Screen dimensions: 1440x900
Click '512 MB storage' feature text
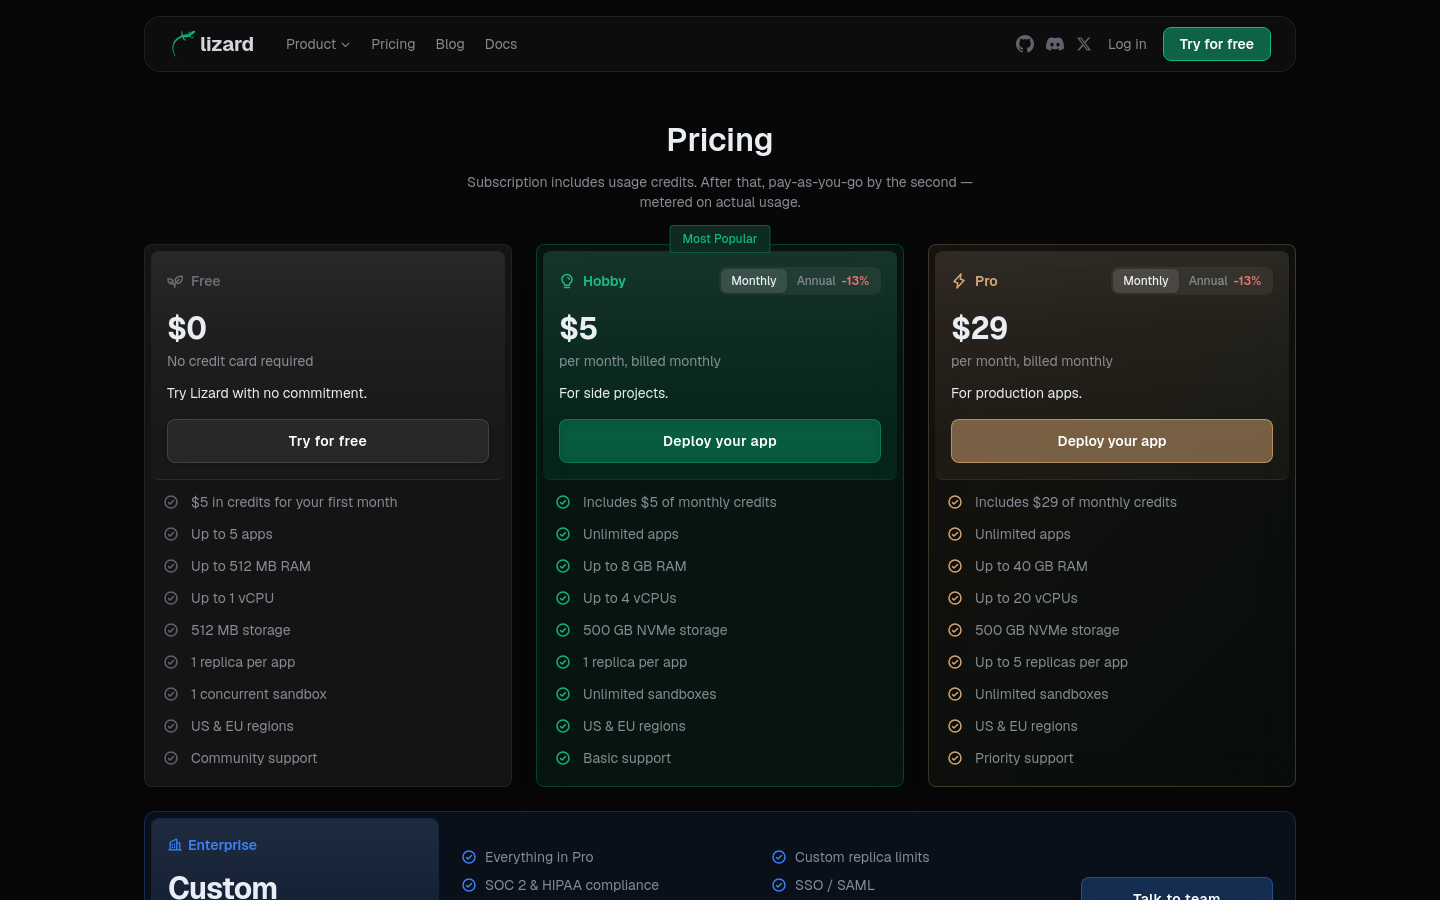point(241,630)
